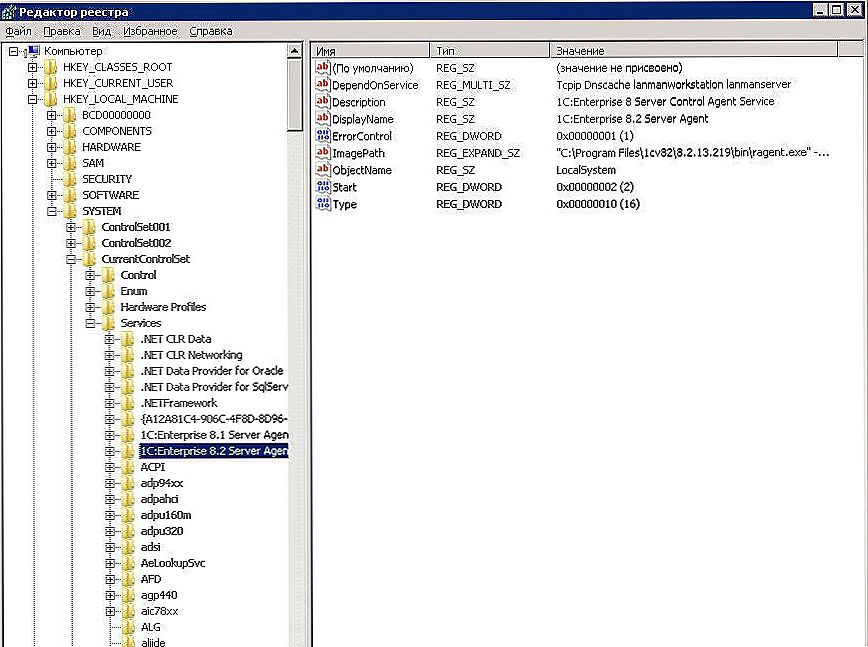Open the Избранное menu
Viewport: 868px width, 647px height.
(x=150, y=32)
